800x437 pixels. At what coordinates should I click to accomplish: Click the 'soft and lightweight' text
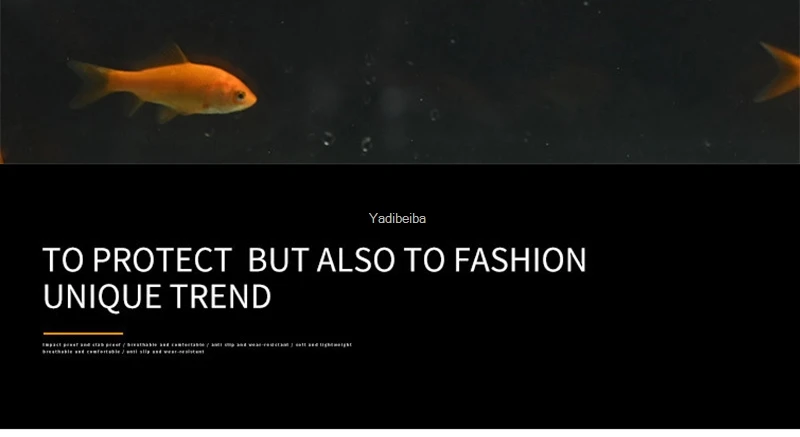tap(324, 345)
